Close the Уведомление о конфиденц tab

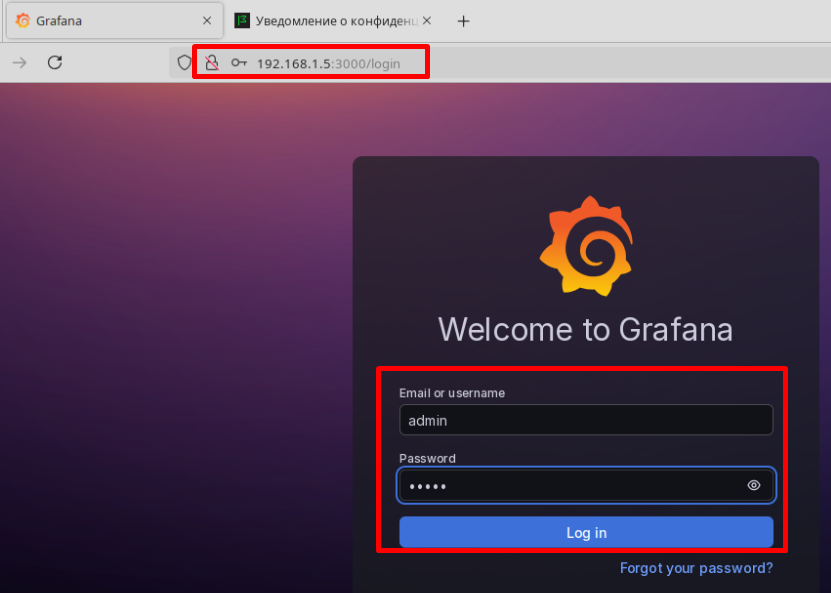[x=426, y=20]
